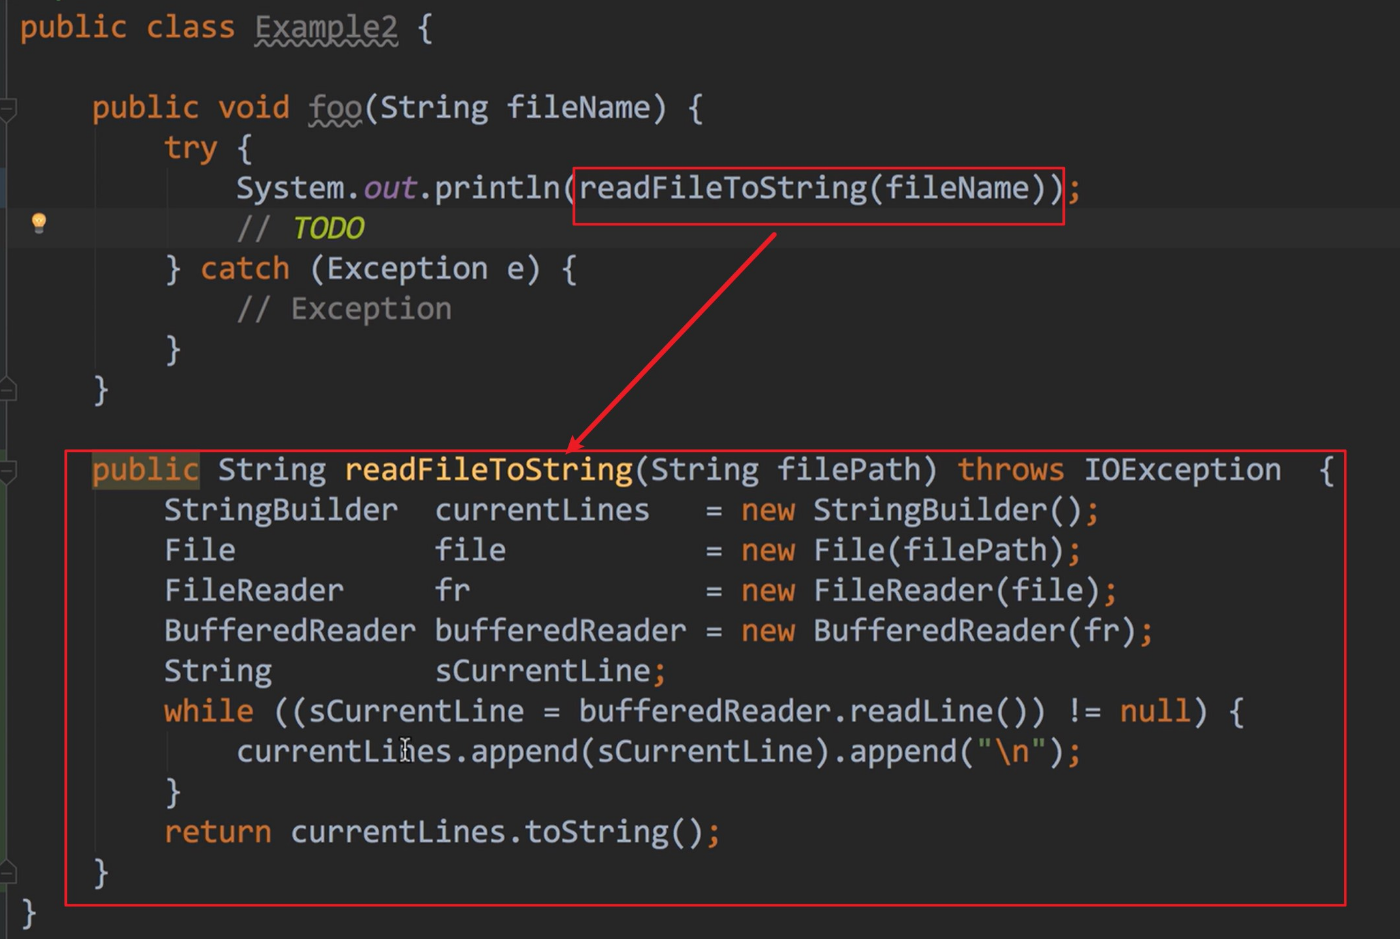
Task: Click the try keyword
Action: 190,149
